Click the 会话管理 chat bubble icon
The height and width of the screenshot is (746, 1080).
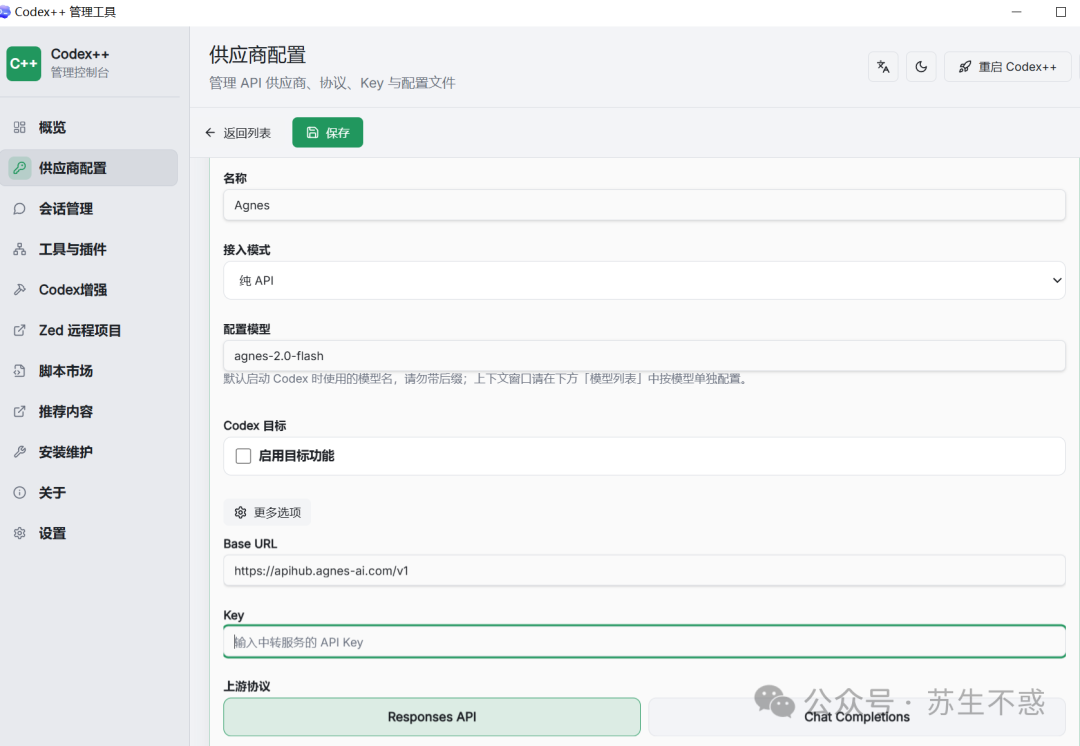tap(19, 209)
